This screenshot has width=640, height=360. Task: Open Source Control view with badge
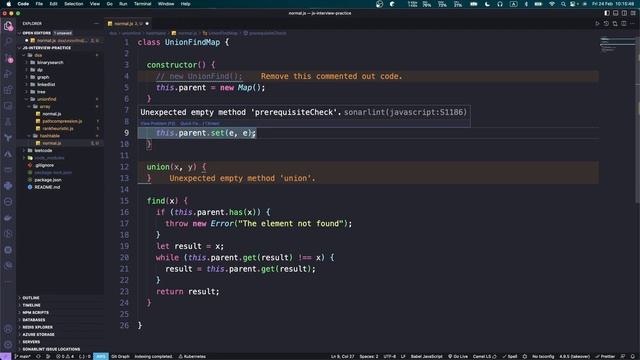coord(8,58)
